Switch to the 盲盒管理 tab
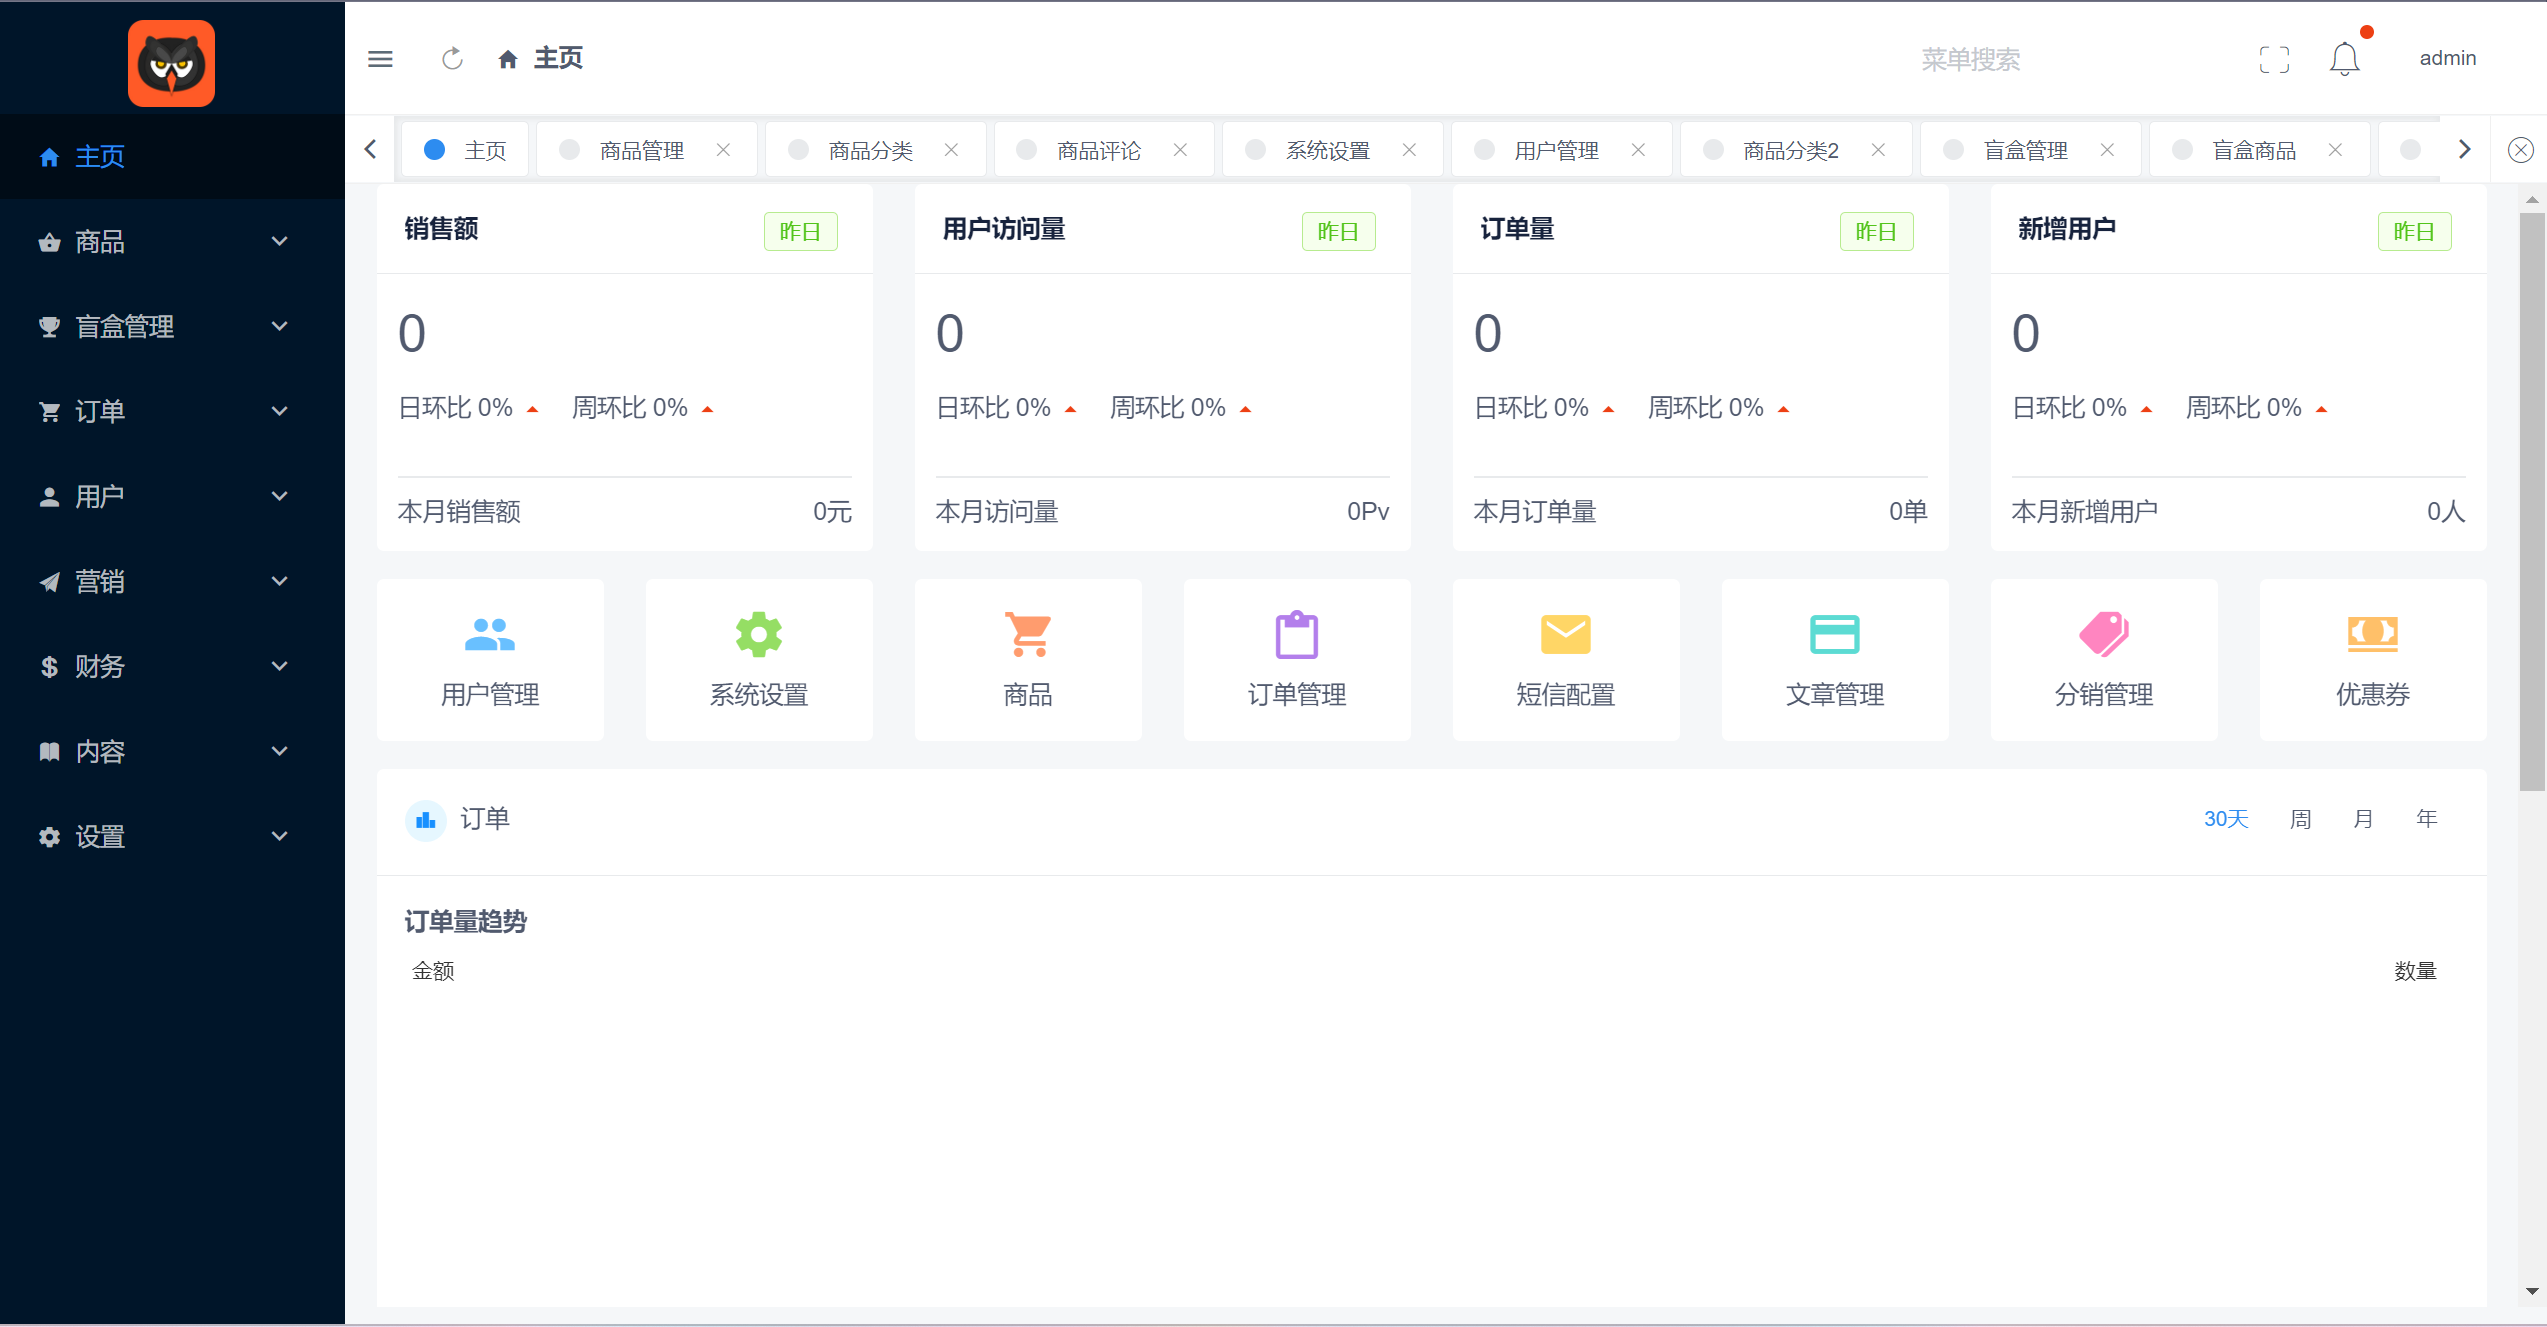This screenshot has height=1327, width=2547. 2025,151
